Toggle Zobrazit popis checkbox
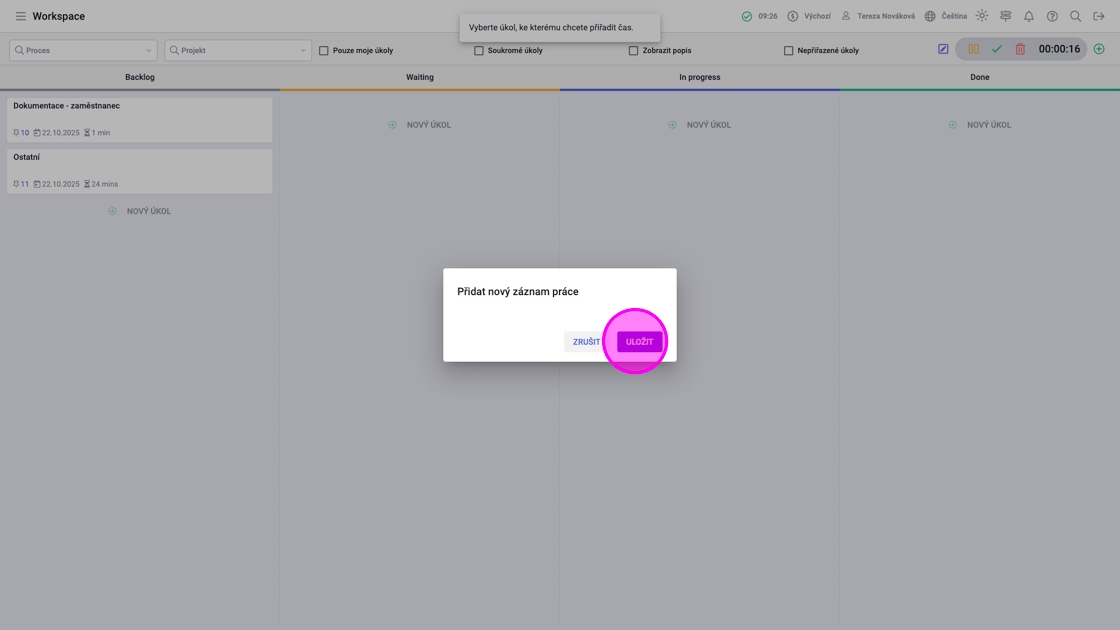The width and height of the screenshot is (1120, 630). (x=633, y=50)
